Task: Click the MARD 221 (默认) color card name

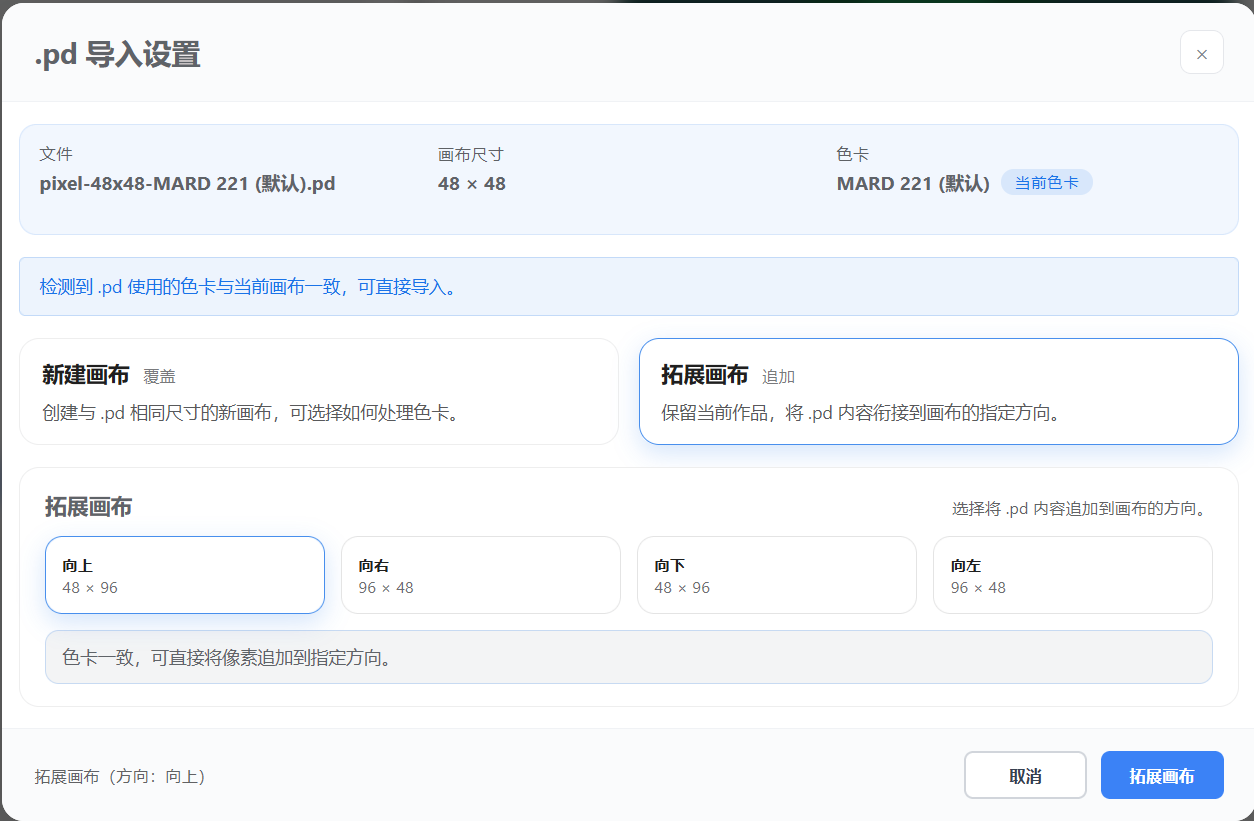Action: click(x=912, y=184)
